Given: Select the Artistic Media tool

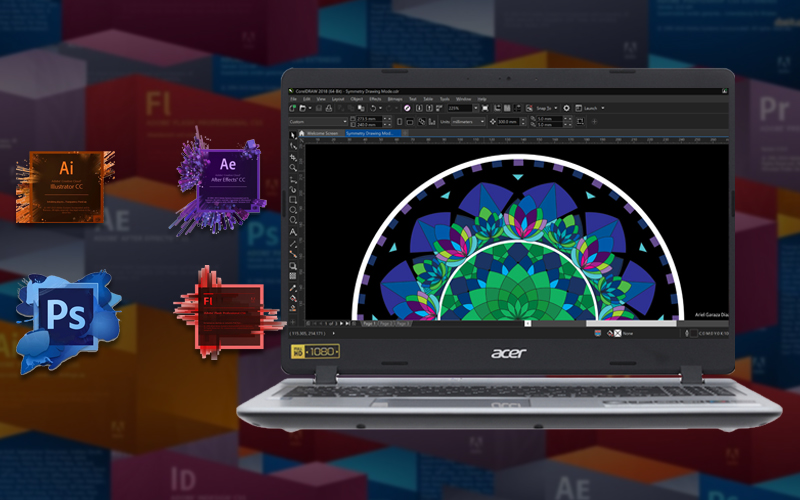Looking at the screenshot, I should click(293, 190).
